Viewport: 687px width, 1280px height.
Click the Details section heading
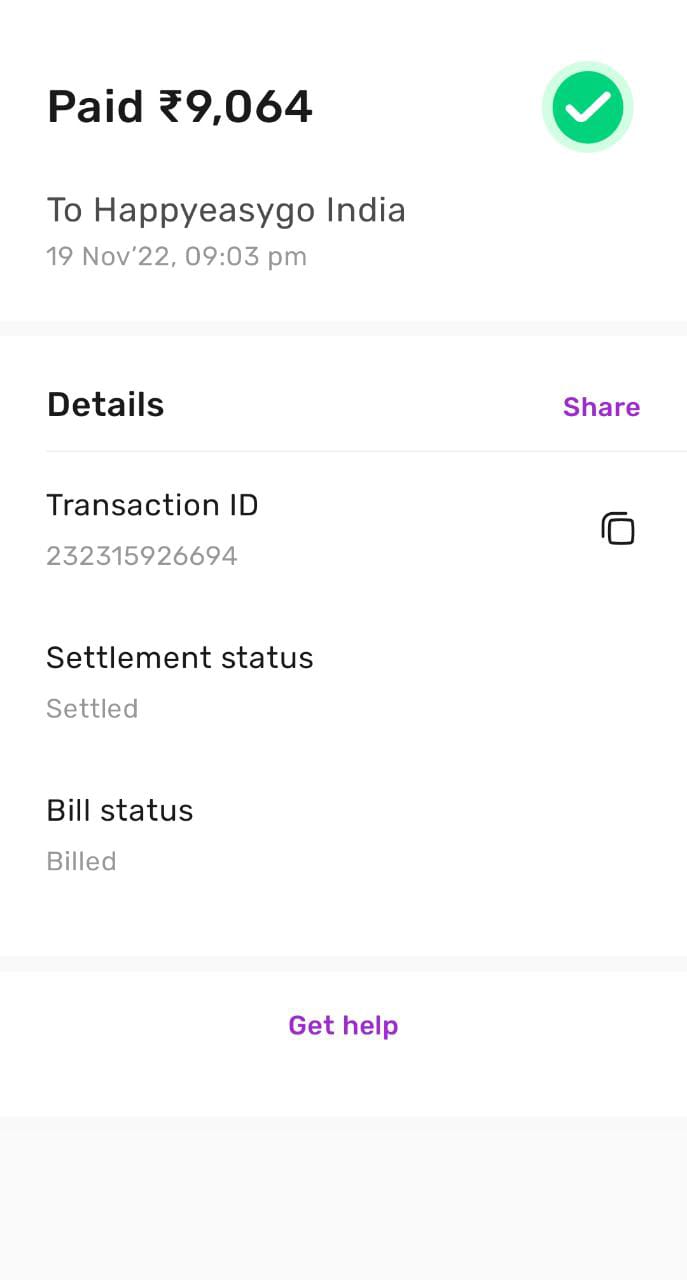[x=105, y=405]
